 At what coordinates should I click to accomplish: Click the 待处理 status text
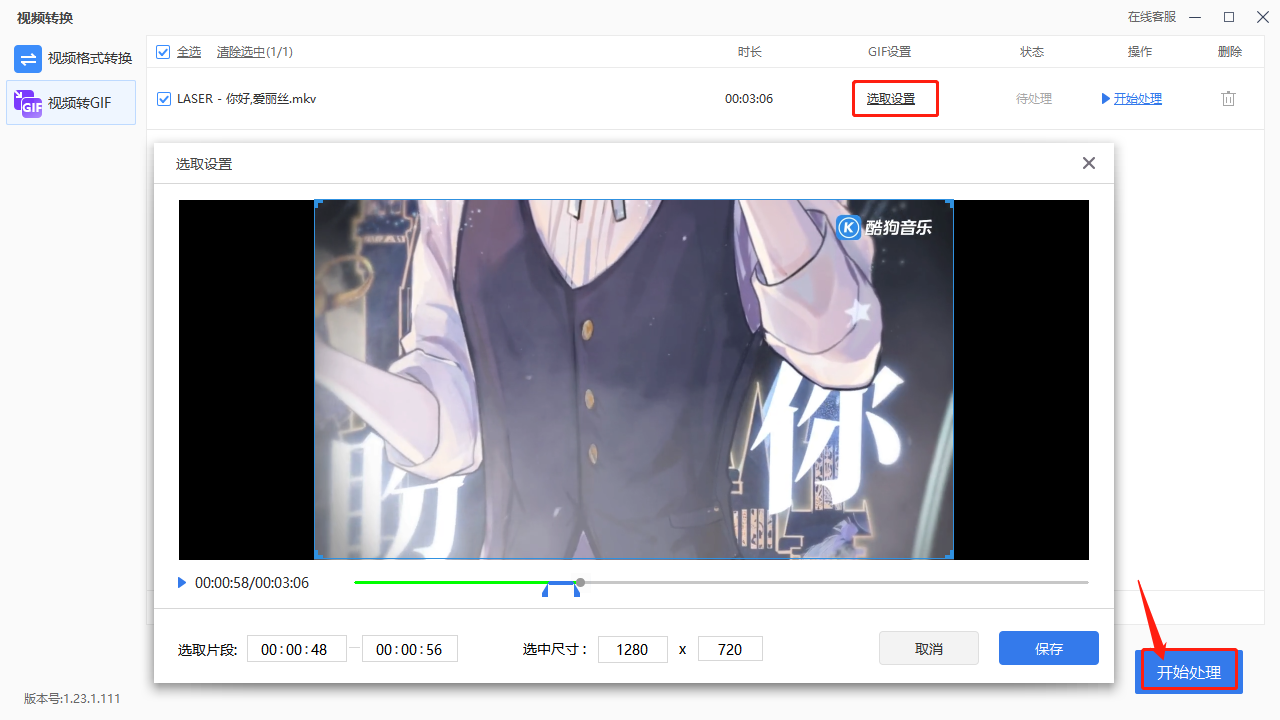tap(1034, 99)
